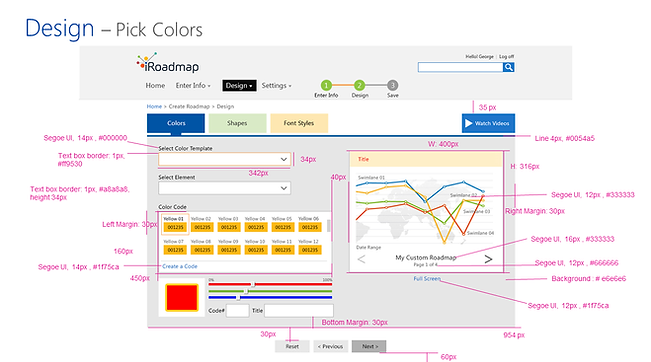Click Create Roadmap breadcrumb
651x362 pixels.
pyautogui.click(x=189, y=107)
